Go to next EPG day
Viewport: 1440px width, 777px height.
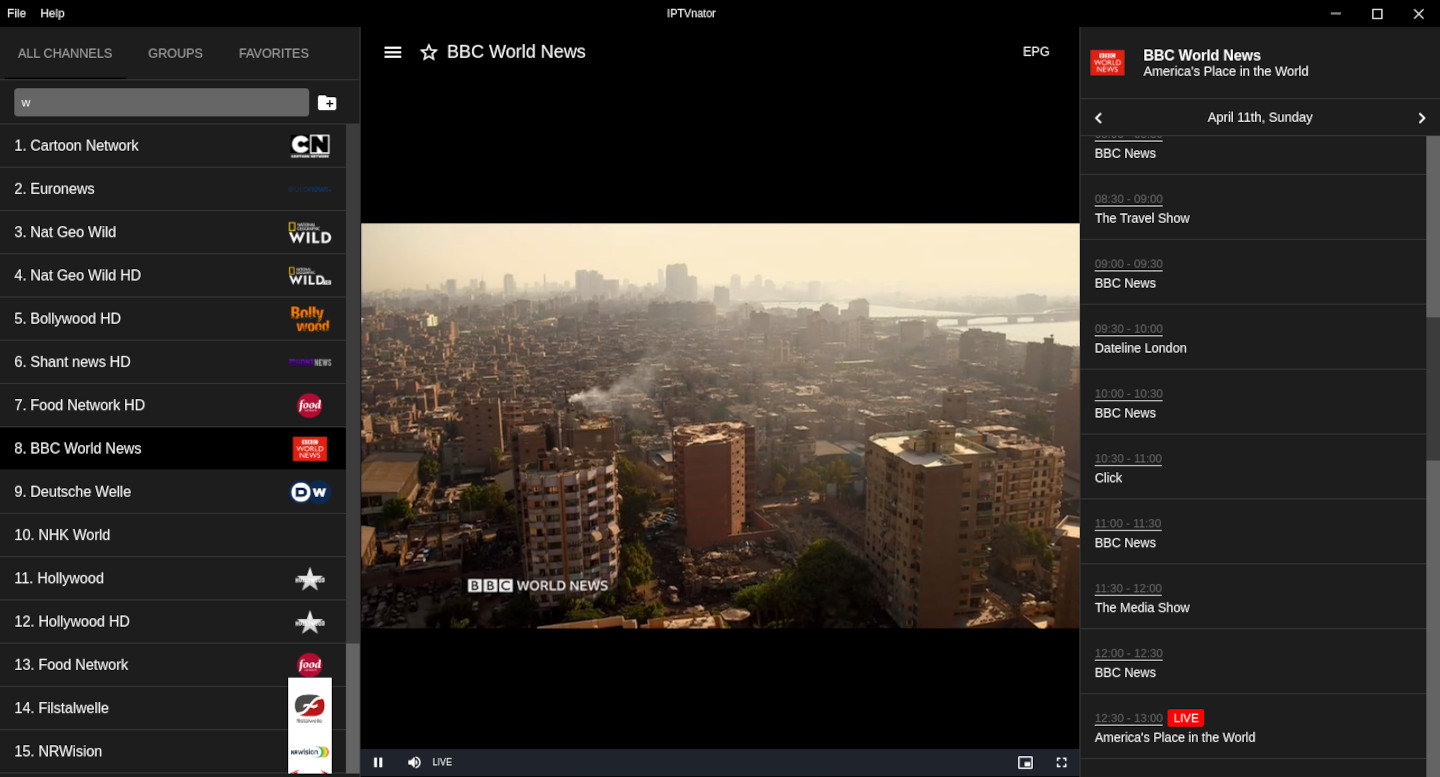[x=1421, y=118]
